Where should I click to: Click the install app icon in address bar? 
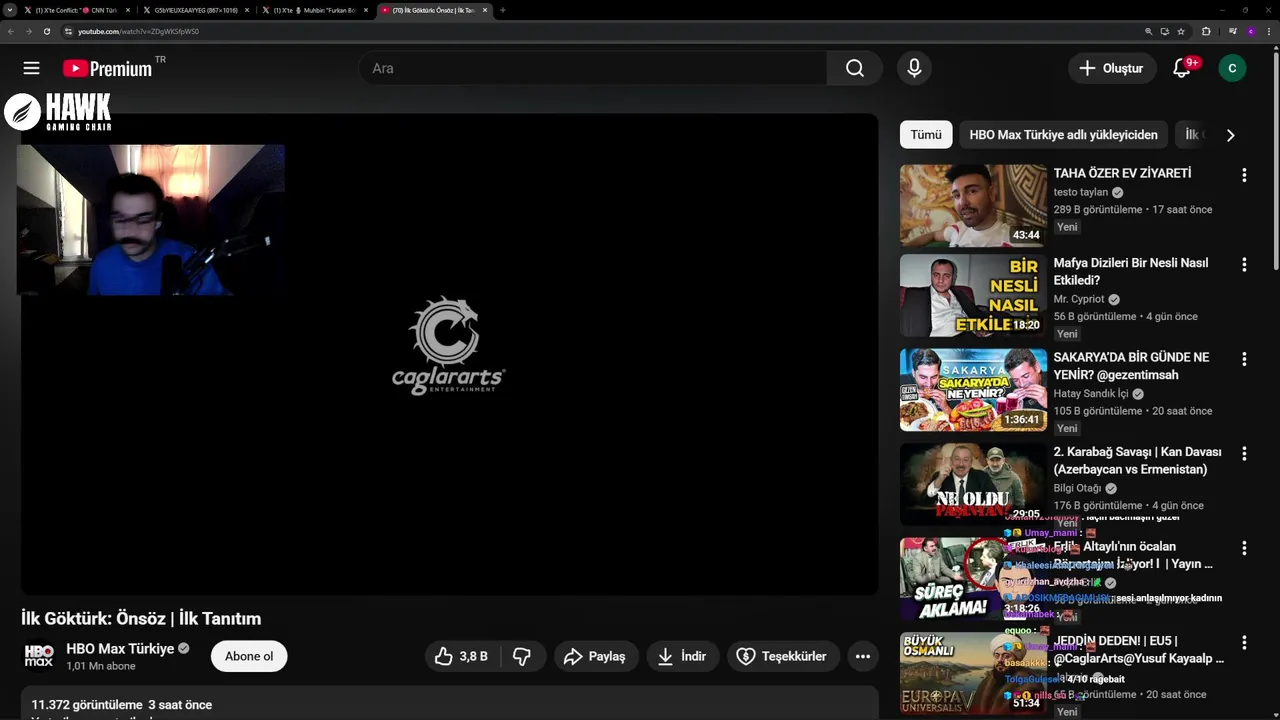[x=1165, y=31]
